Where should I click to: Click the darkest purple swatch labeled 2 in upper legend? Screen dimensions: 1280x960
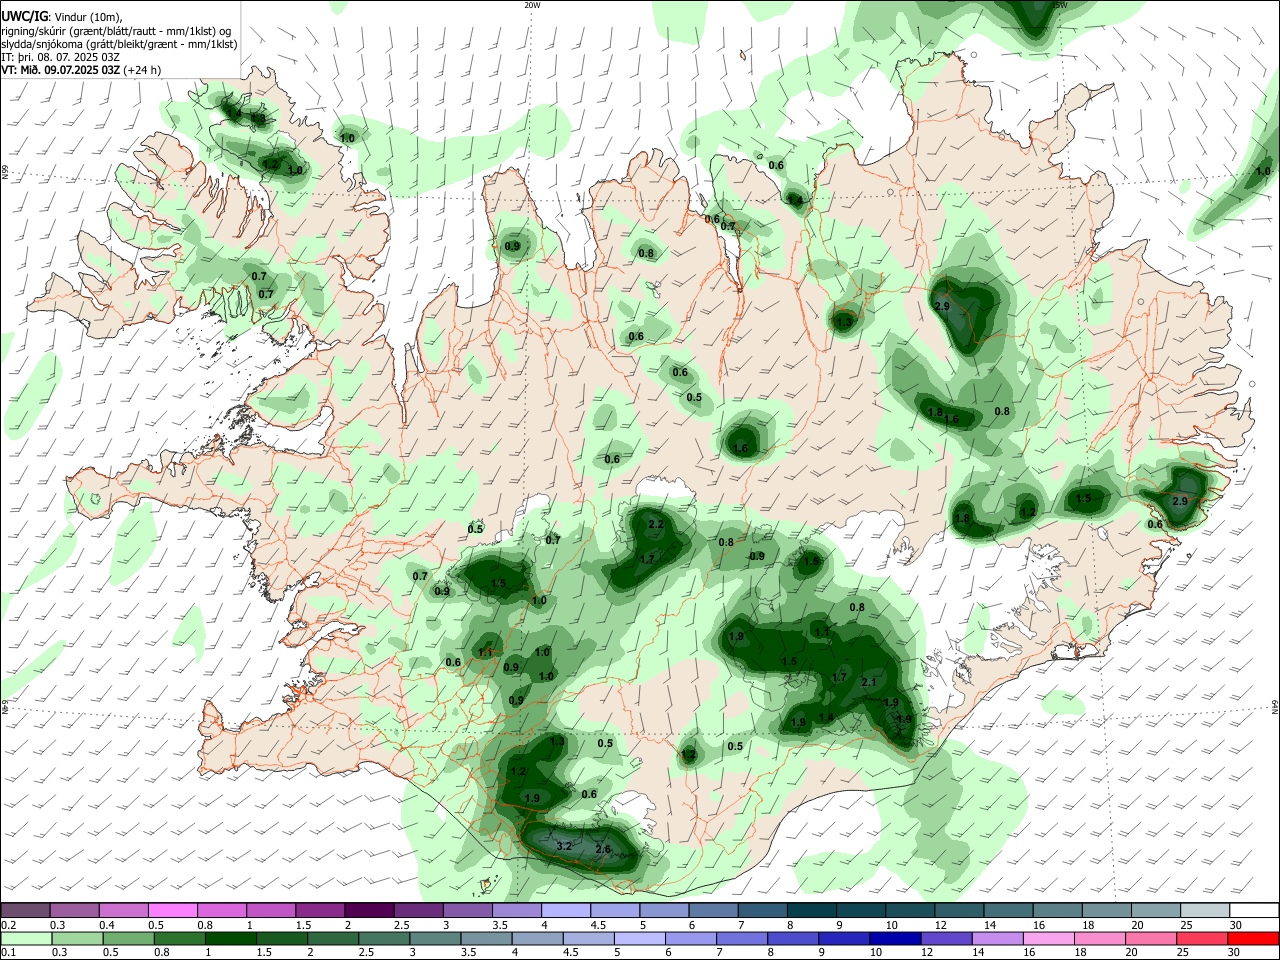(368, 911)
